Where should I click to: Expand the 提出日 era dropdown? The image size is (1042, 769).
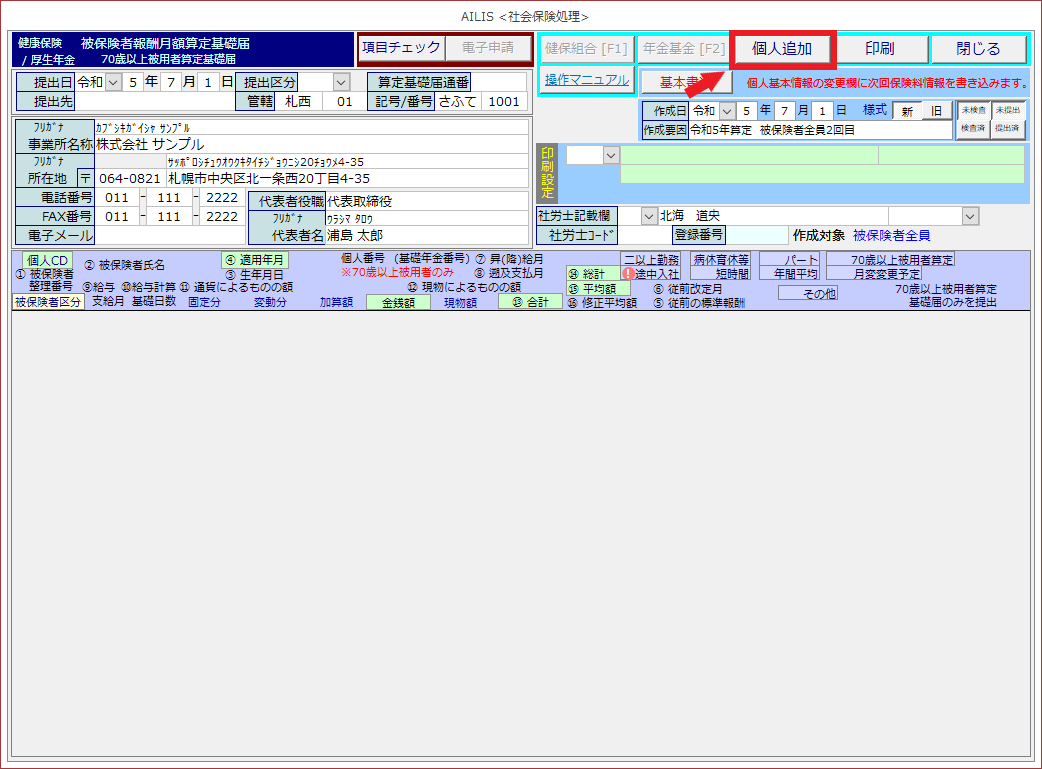coord(112,82)
